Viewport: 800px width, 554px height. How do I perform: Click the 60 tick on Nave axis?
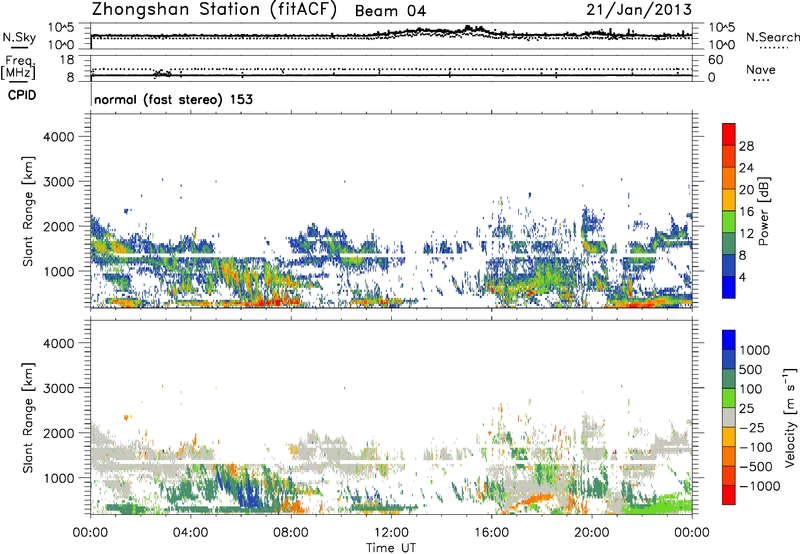pos(716,60)
